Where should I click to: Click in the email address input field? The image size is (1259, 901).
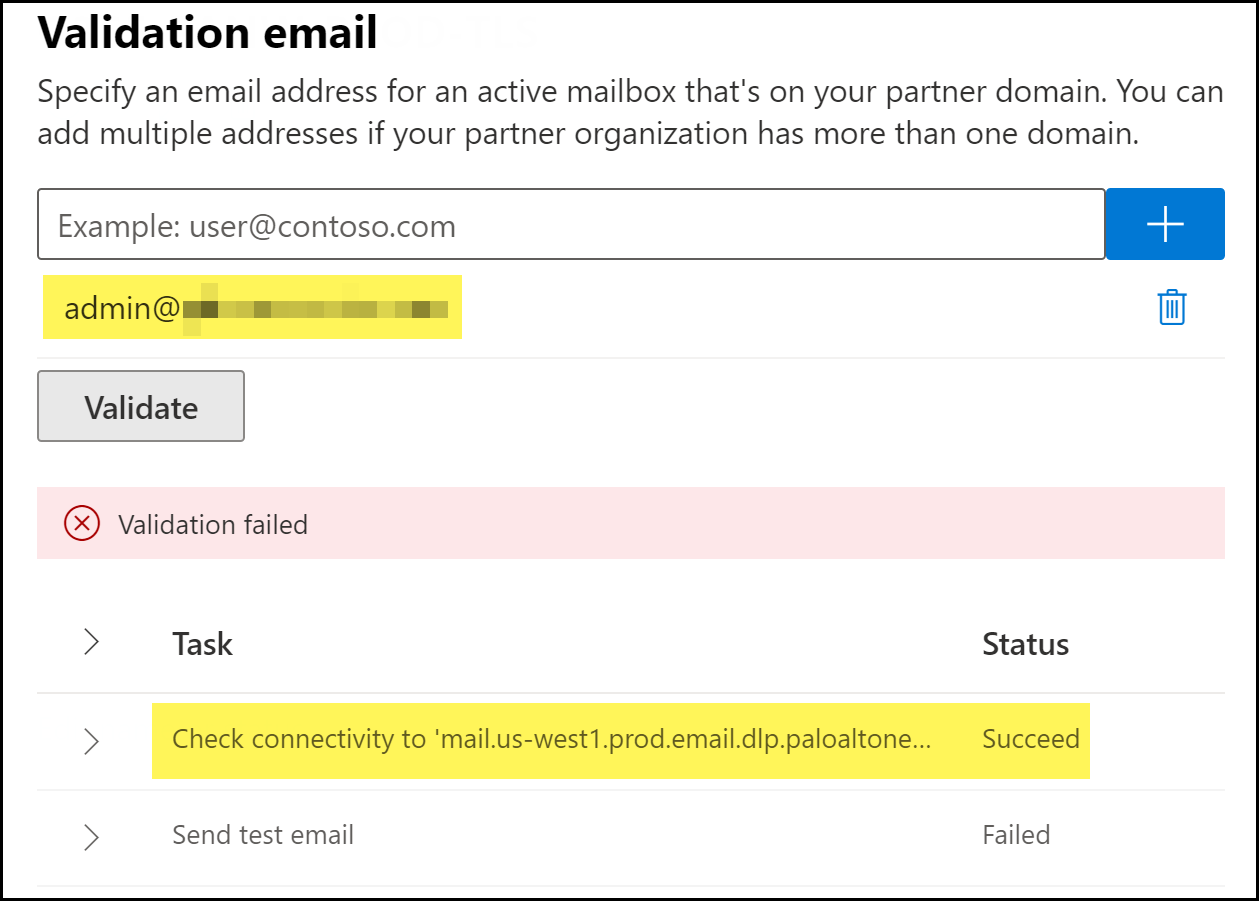tap(570, 225)
